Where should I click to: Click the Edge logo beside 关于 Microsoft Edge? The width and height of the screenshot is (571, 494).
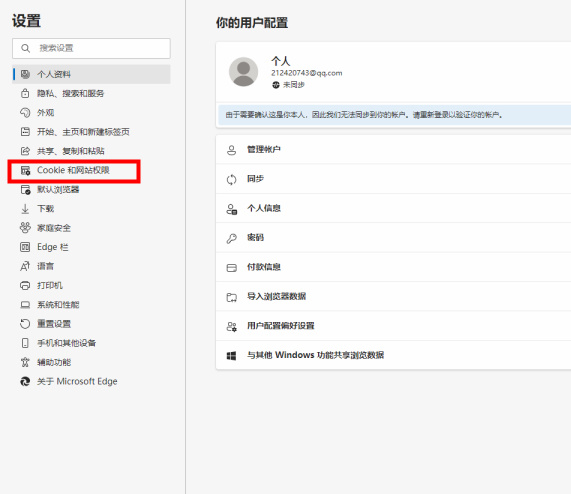pyautogui.click(x=25, y=382)
